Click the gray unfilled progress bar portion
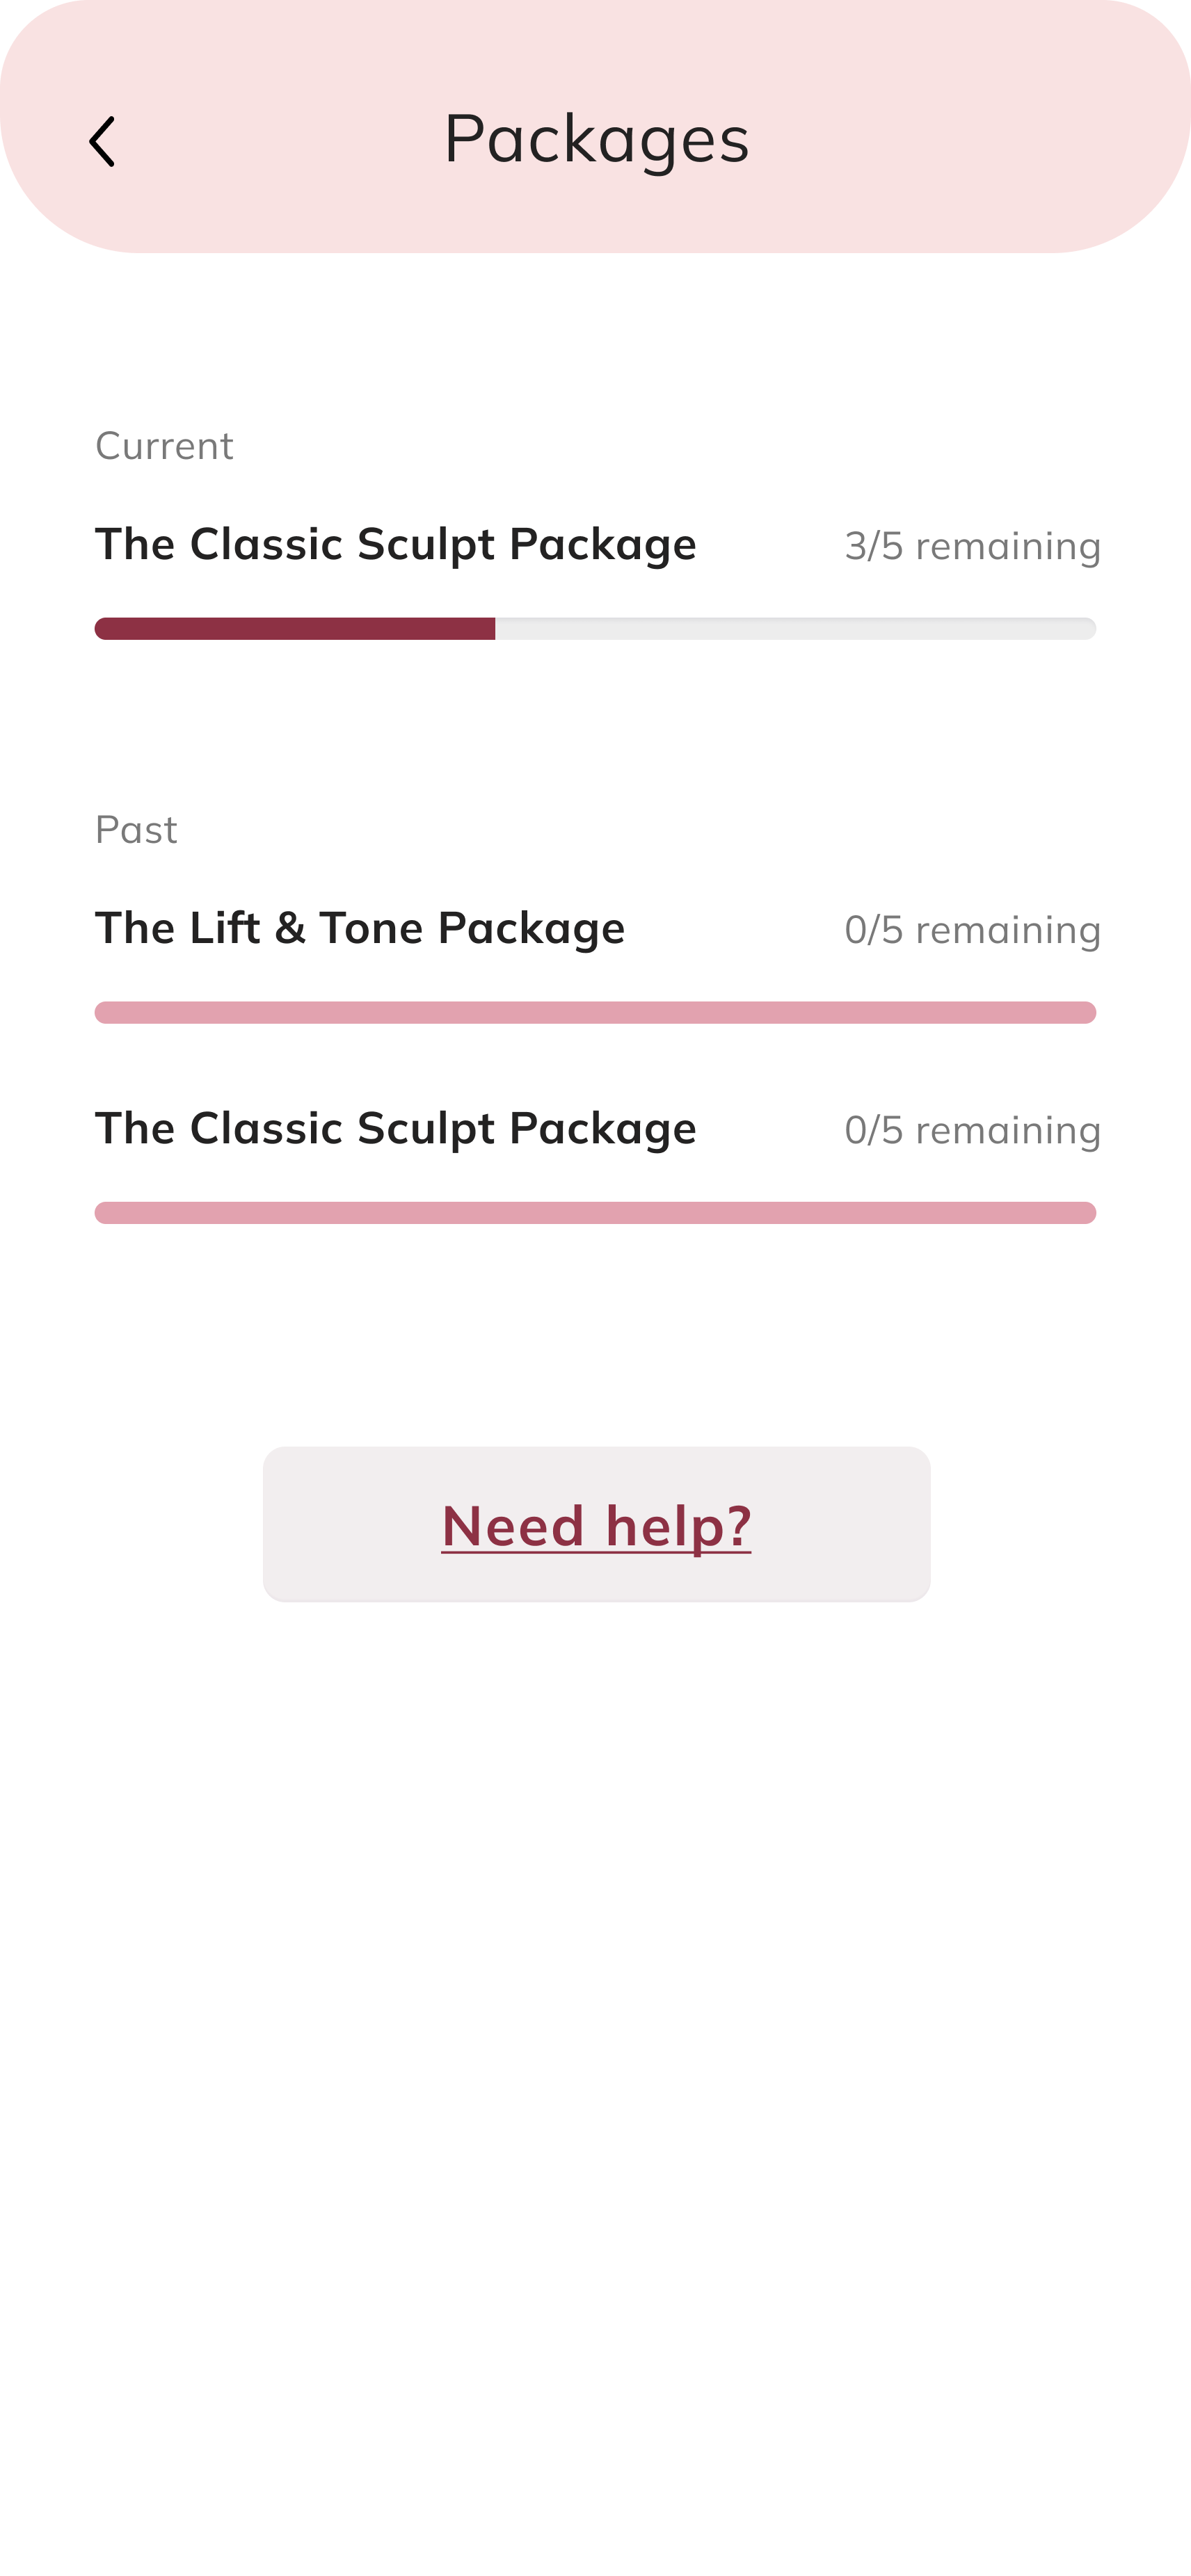Viewport: 1191px width, 2576px height. (795, 629)
